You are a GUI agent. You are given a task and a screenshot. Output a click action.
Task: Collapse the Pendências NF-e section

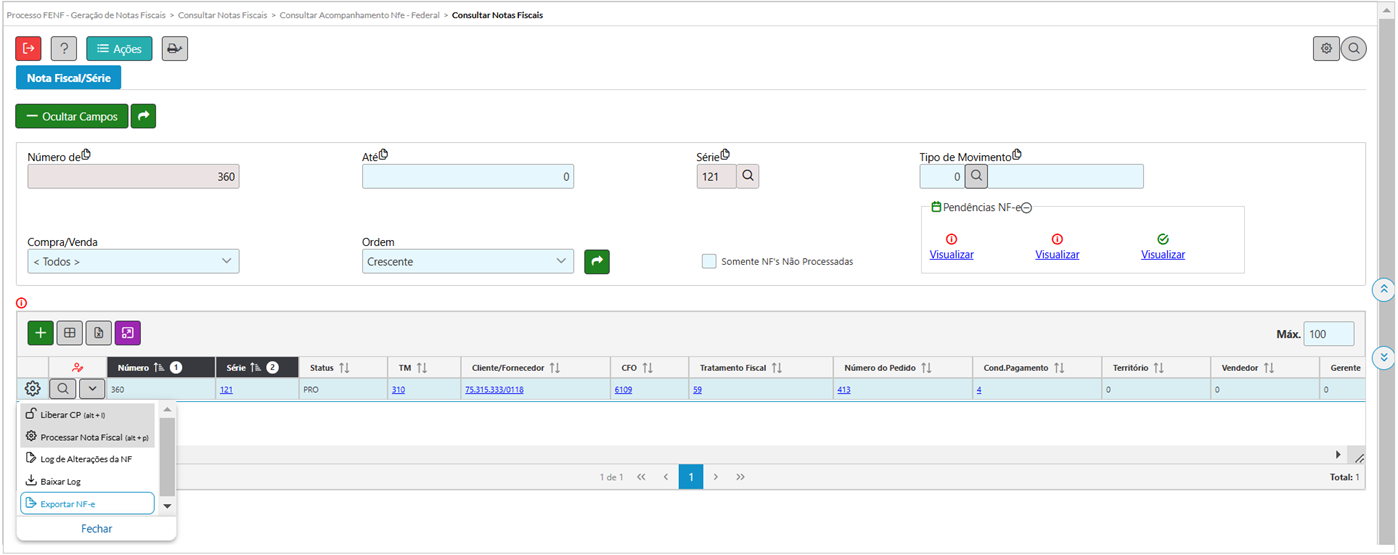1027,208
